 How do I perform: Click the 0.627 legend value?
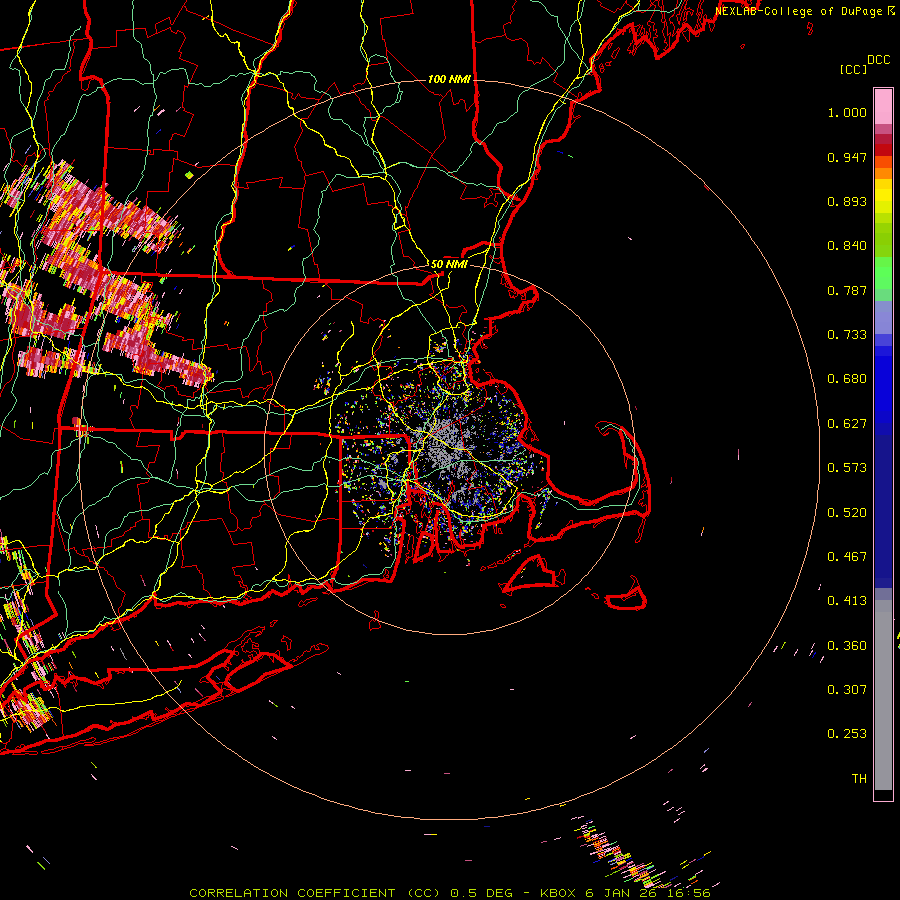point(847,424)
